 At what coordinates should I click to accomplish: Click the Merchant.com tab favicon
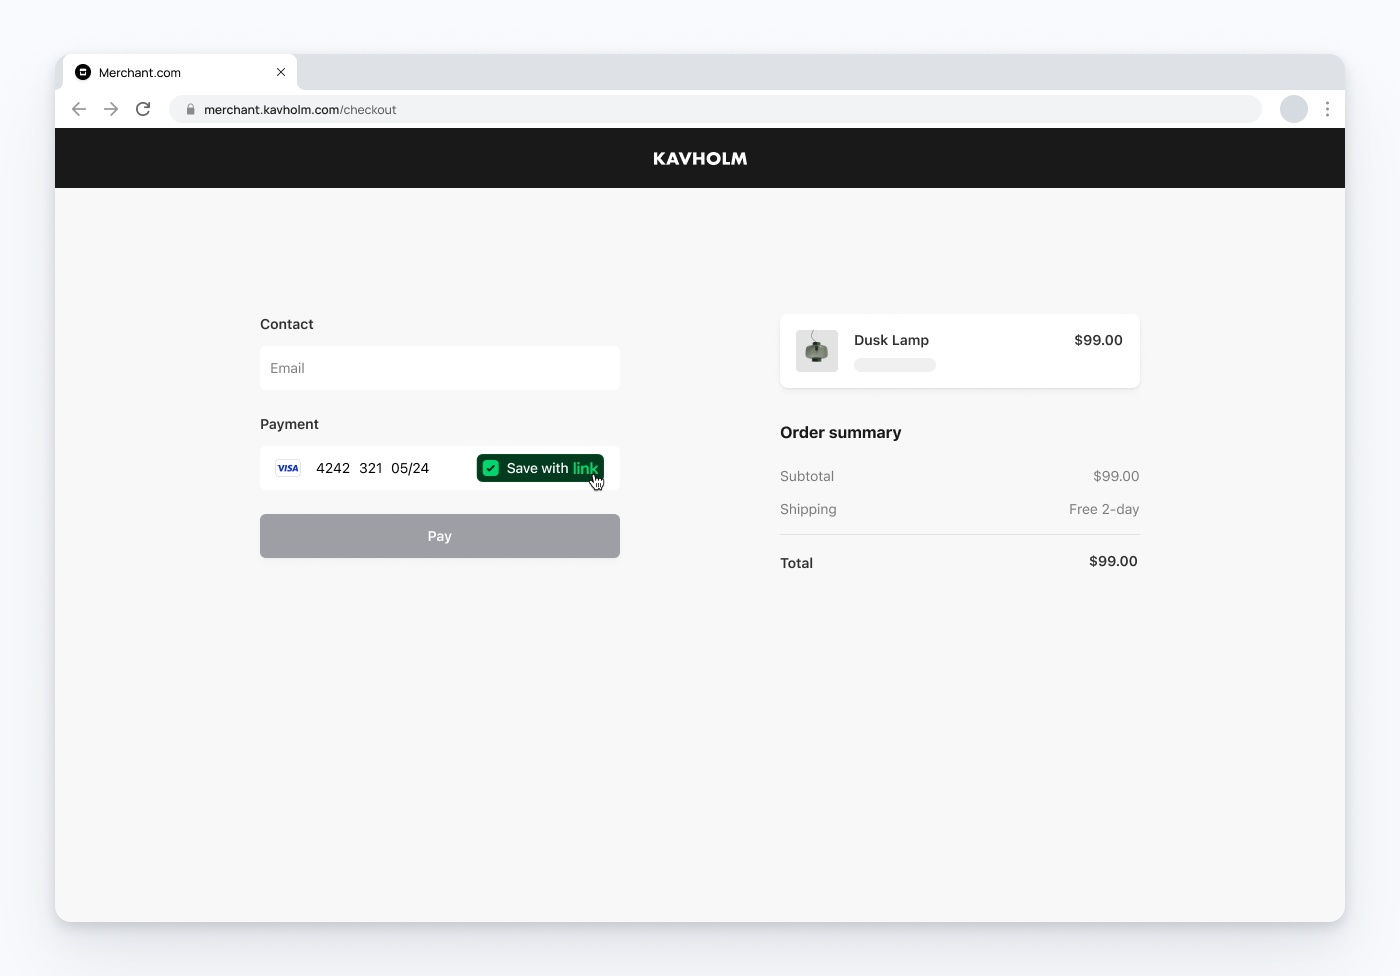(82, 71)
